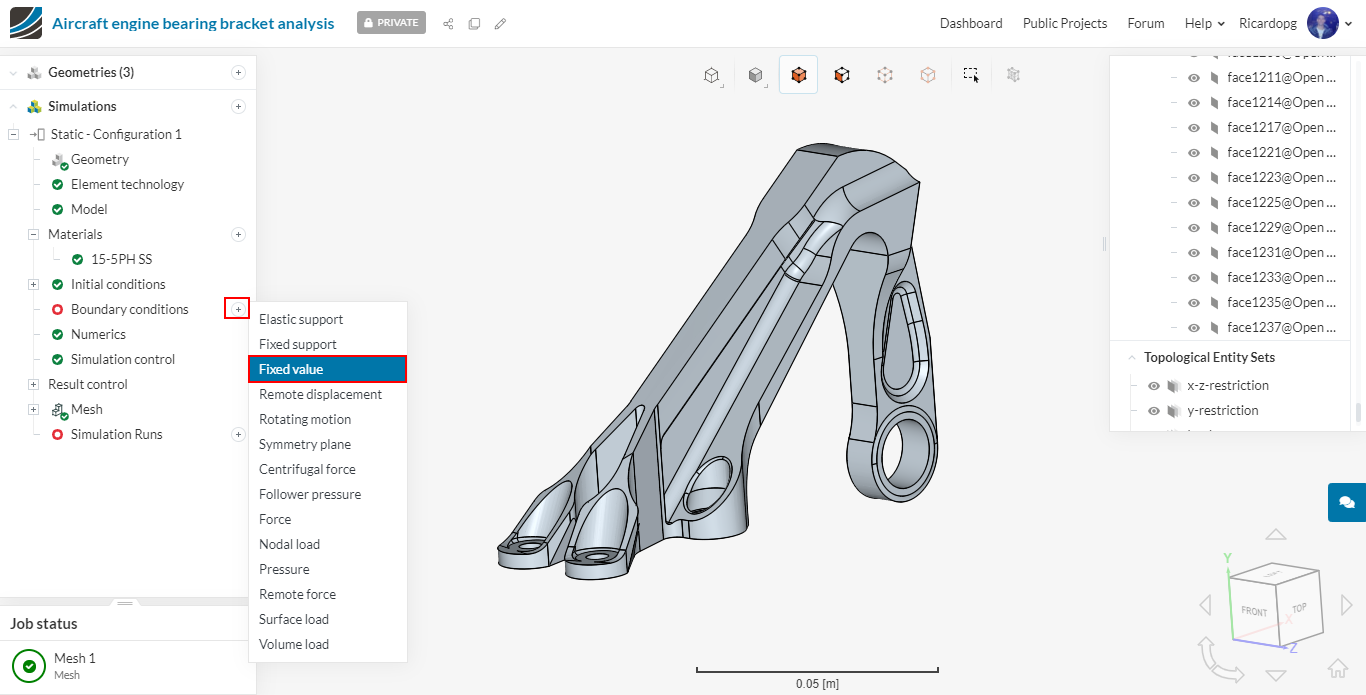The width and height of the screenshot is (1366, 695).
Task: Choose Fixed support from the menu
Action: click(297, 344)
